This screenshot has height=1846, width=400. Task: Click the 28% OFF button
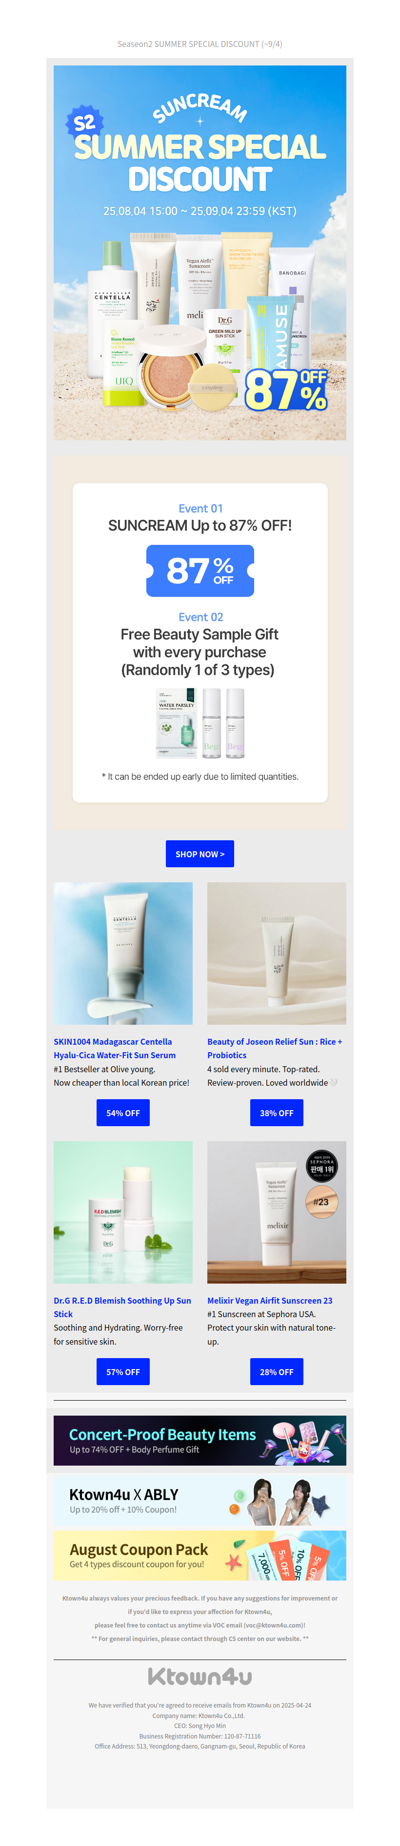[x=277, y=1371]
